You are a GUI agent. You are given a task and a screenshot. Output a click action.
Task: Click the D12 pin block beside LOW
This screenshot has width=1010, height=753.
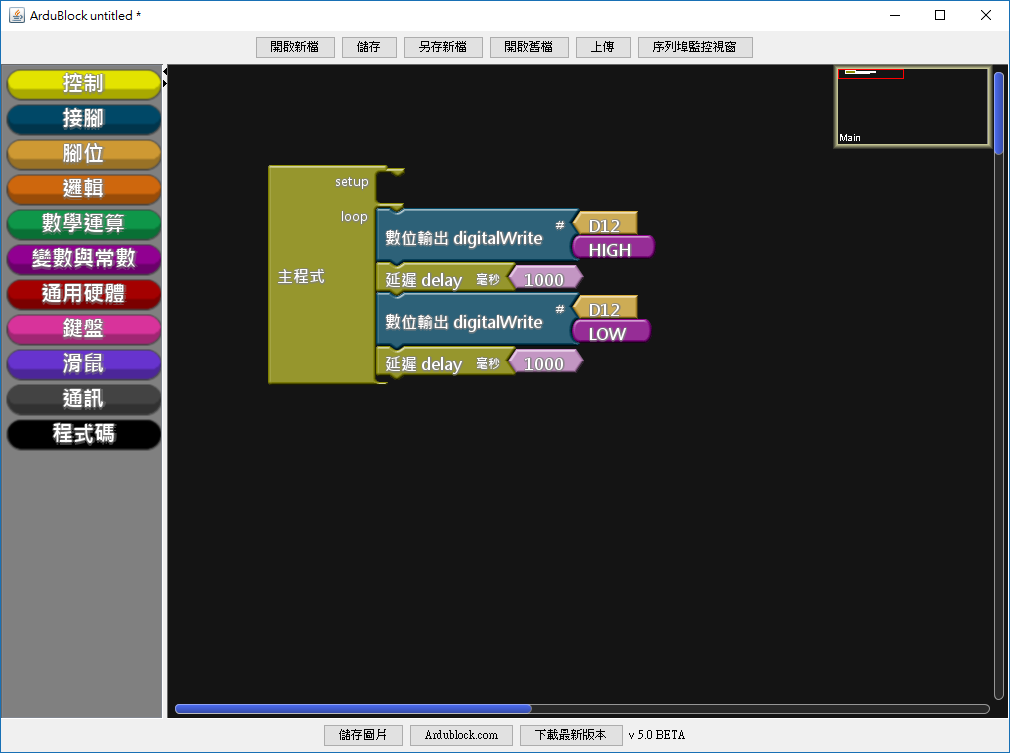[605, 309]
